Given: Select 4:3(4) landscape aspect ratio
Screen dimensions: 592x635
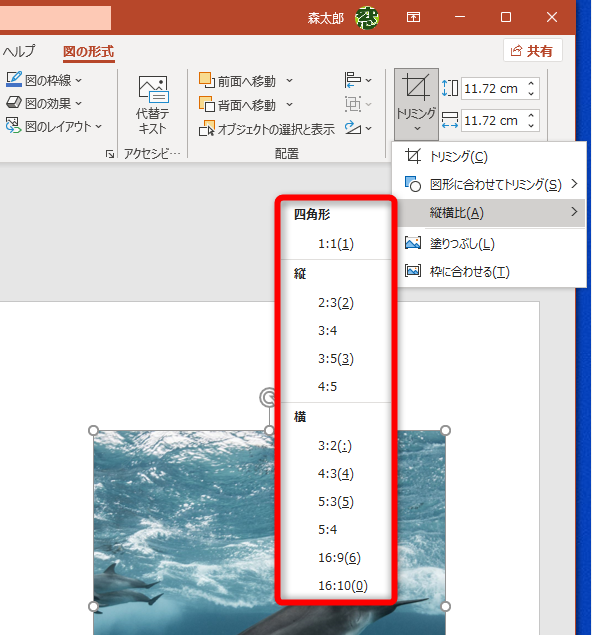Looking at the screenshot, I should point(335,473).
